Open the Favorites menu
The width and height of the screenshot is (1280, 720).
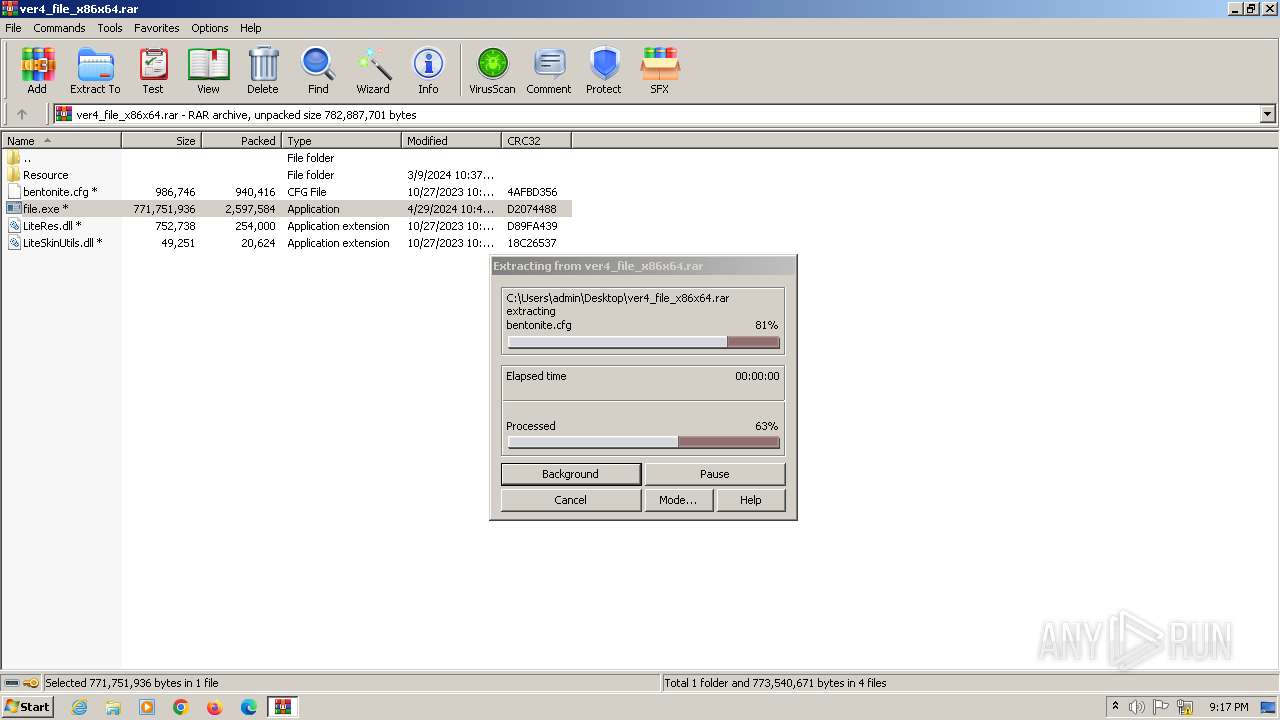[157, 28]
